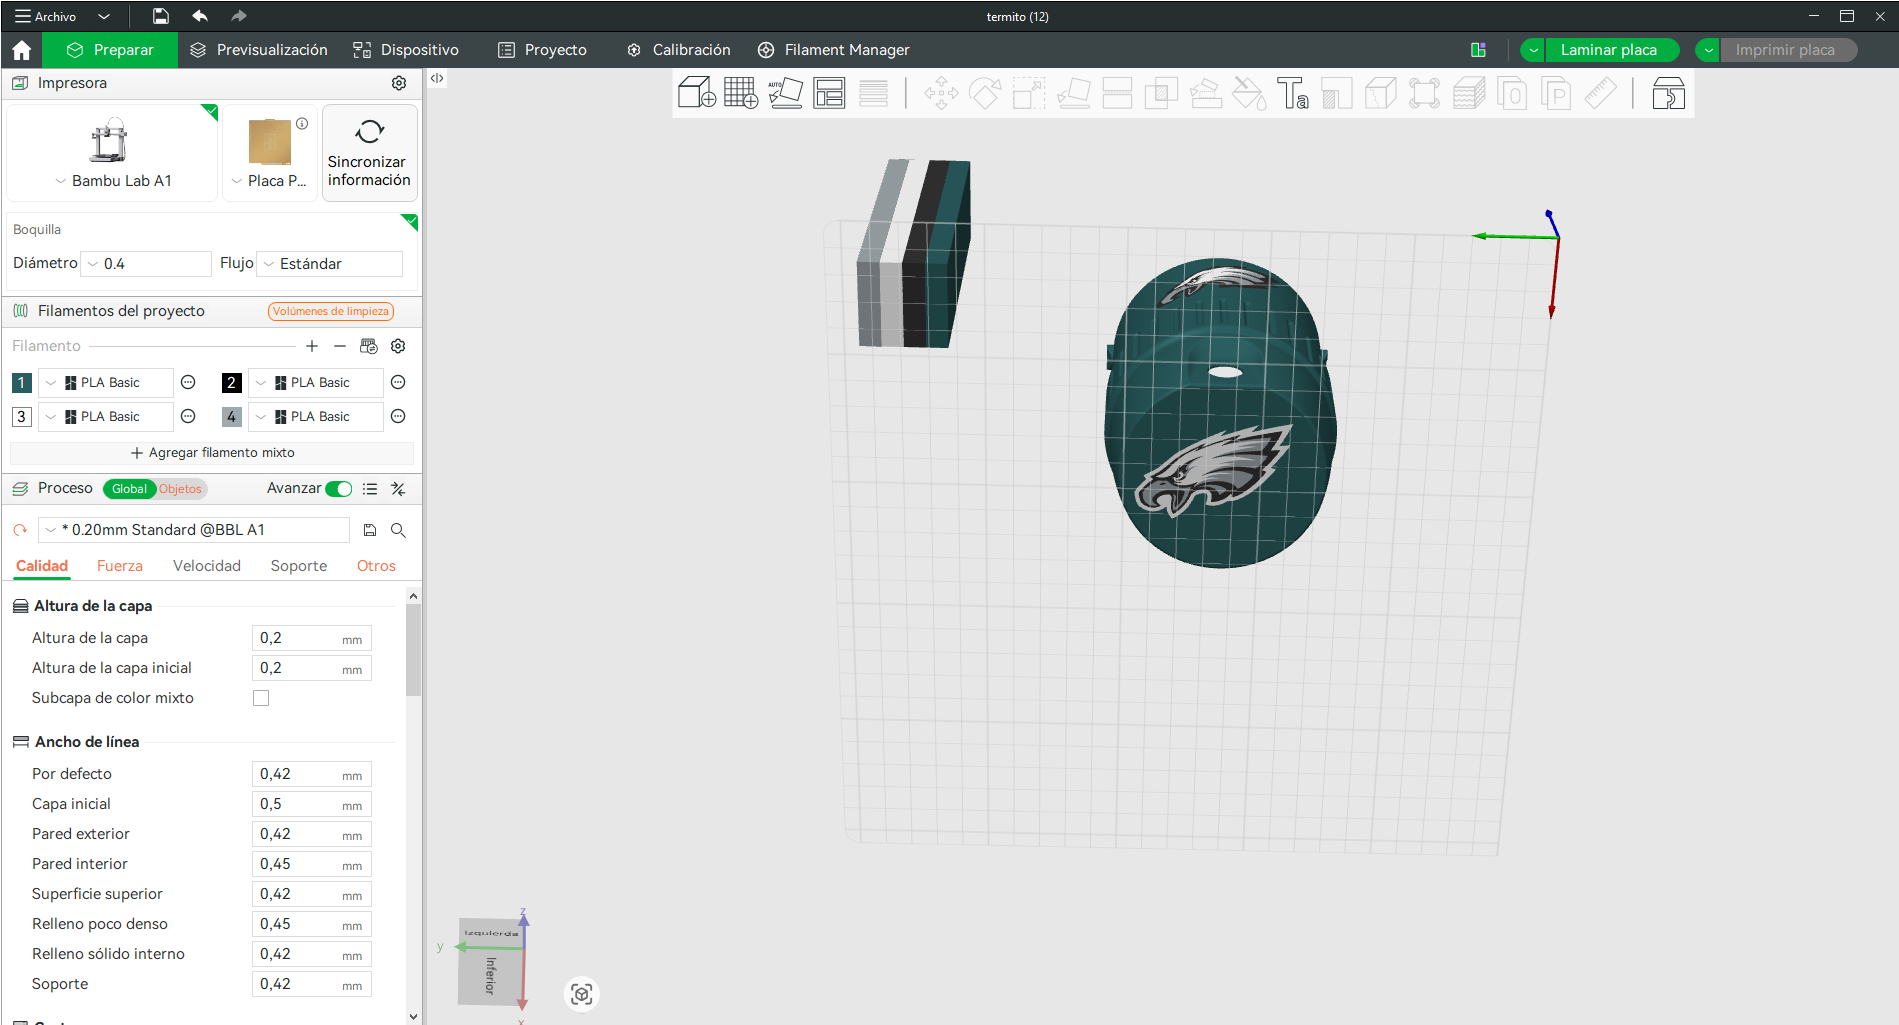Click the Altura de la capa value field

(312, 638)
